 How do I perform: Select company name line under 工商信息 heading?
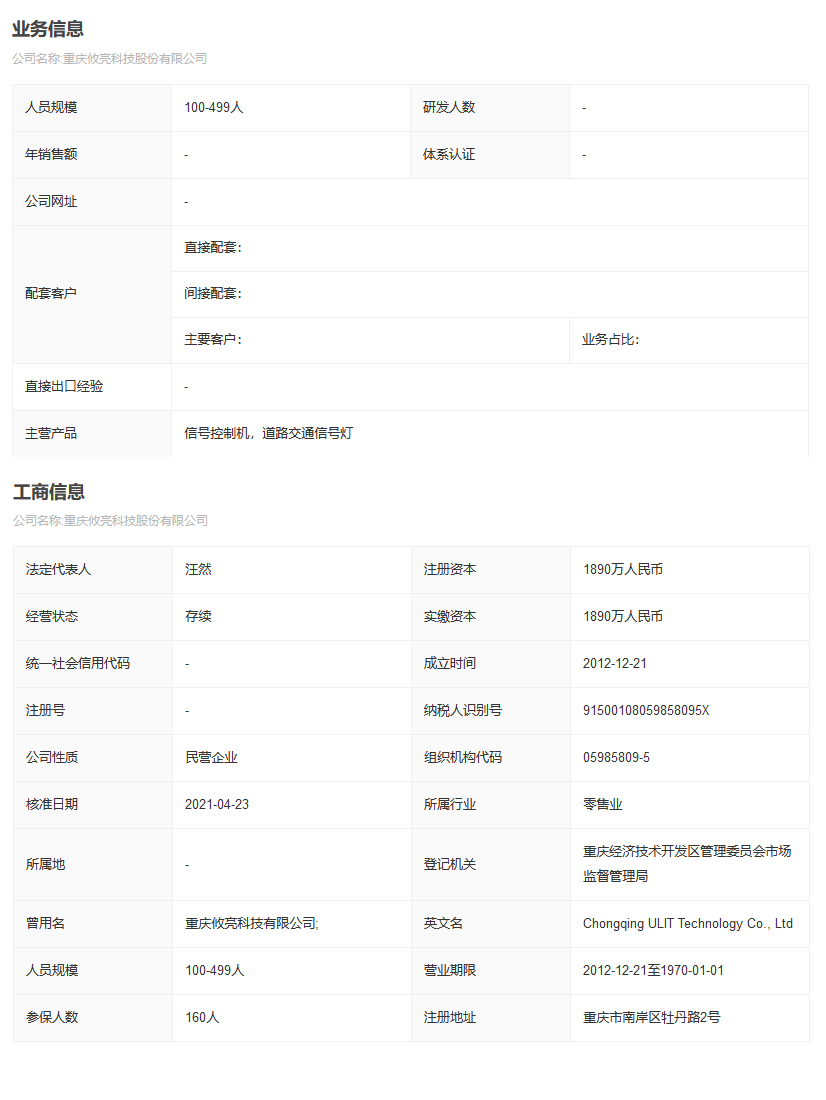[110, 521]
